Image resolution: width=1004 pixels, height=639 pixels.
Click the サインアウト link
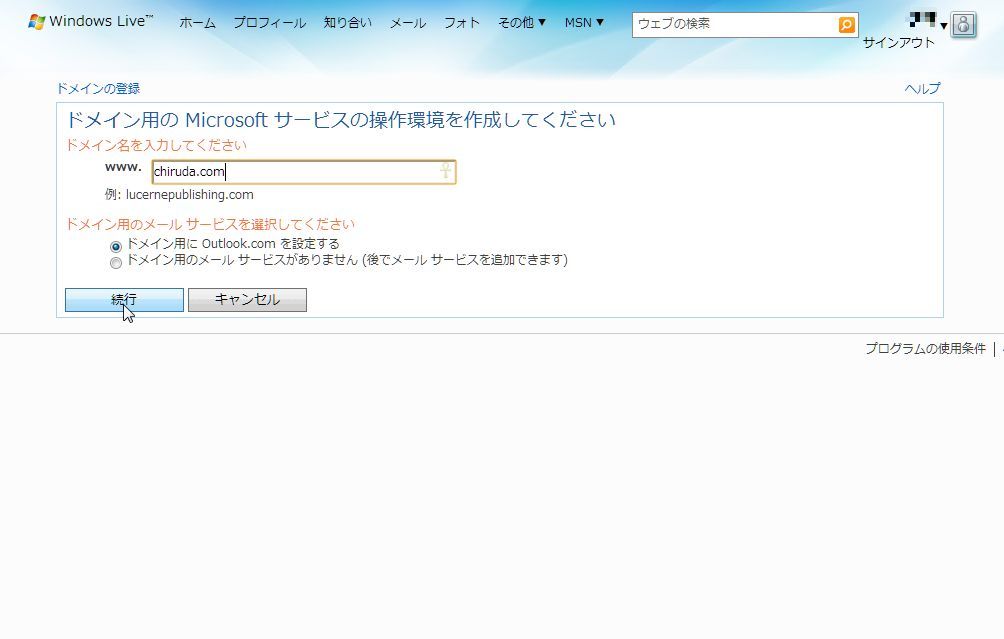898,43
